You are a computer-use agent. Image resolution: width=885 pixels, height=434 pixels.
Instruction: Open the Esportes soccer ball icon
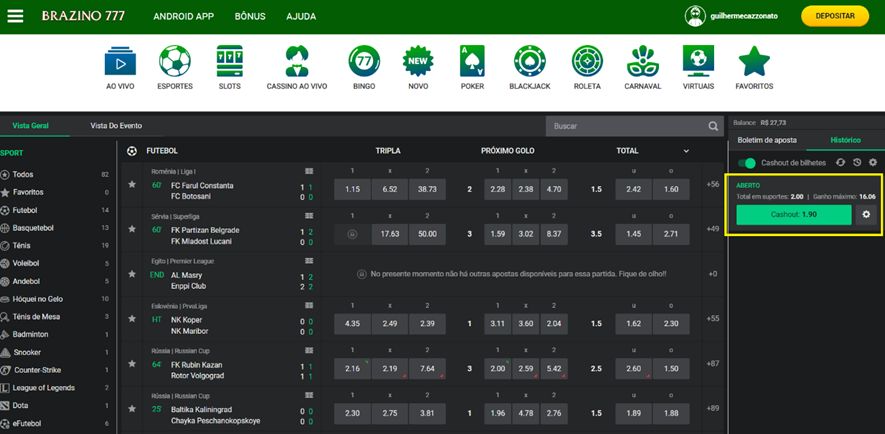click(175, 61)
